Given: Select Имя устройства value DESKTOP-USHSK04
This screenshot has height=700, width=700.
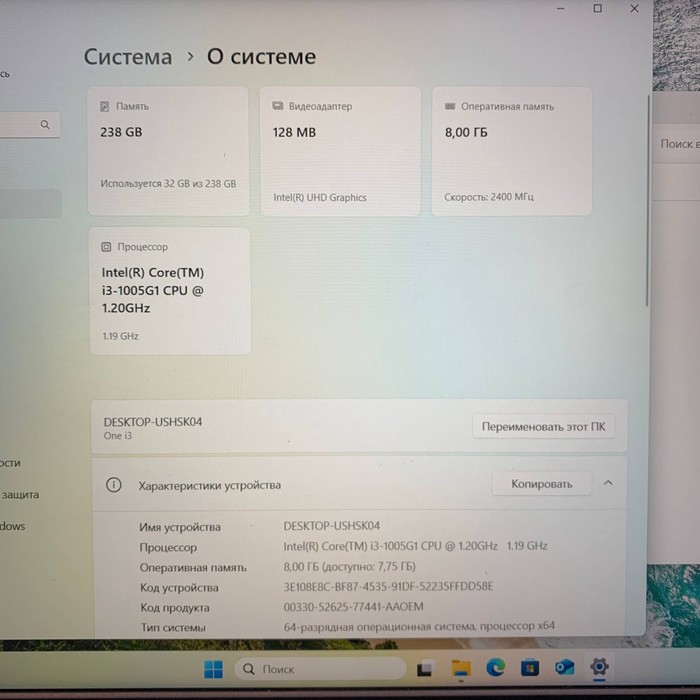Looking at the screenshot, I should [332, 526].
